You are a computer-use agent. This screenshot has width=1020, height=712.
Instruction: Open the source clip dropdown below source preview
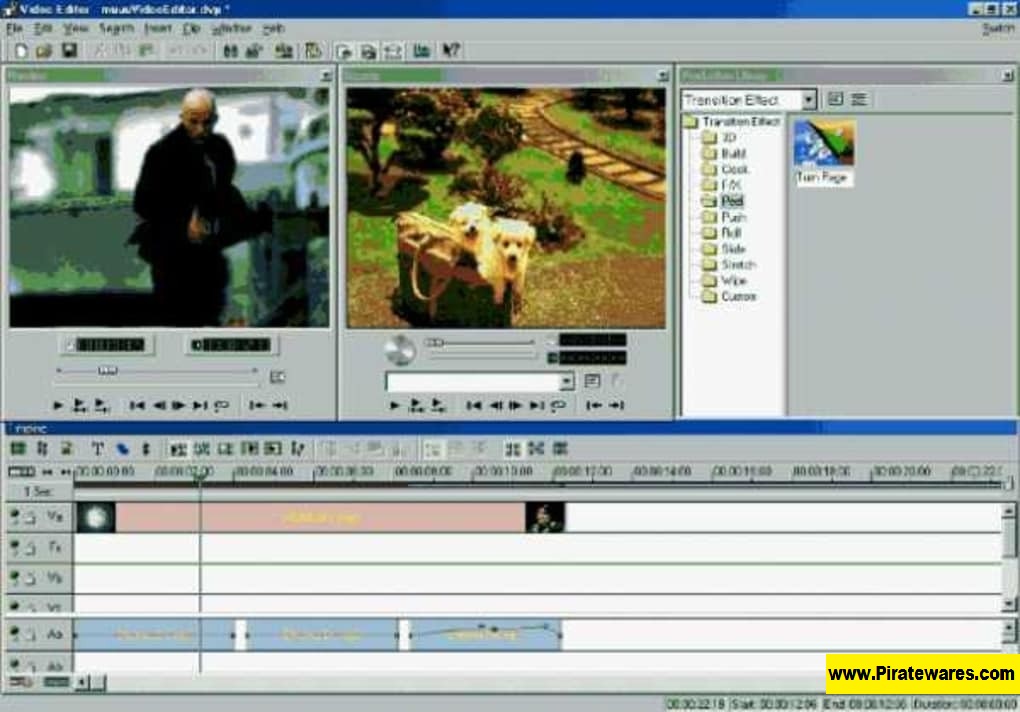567,382
